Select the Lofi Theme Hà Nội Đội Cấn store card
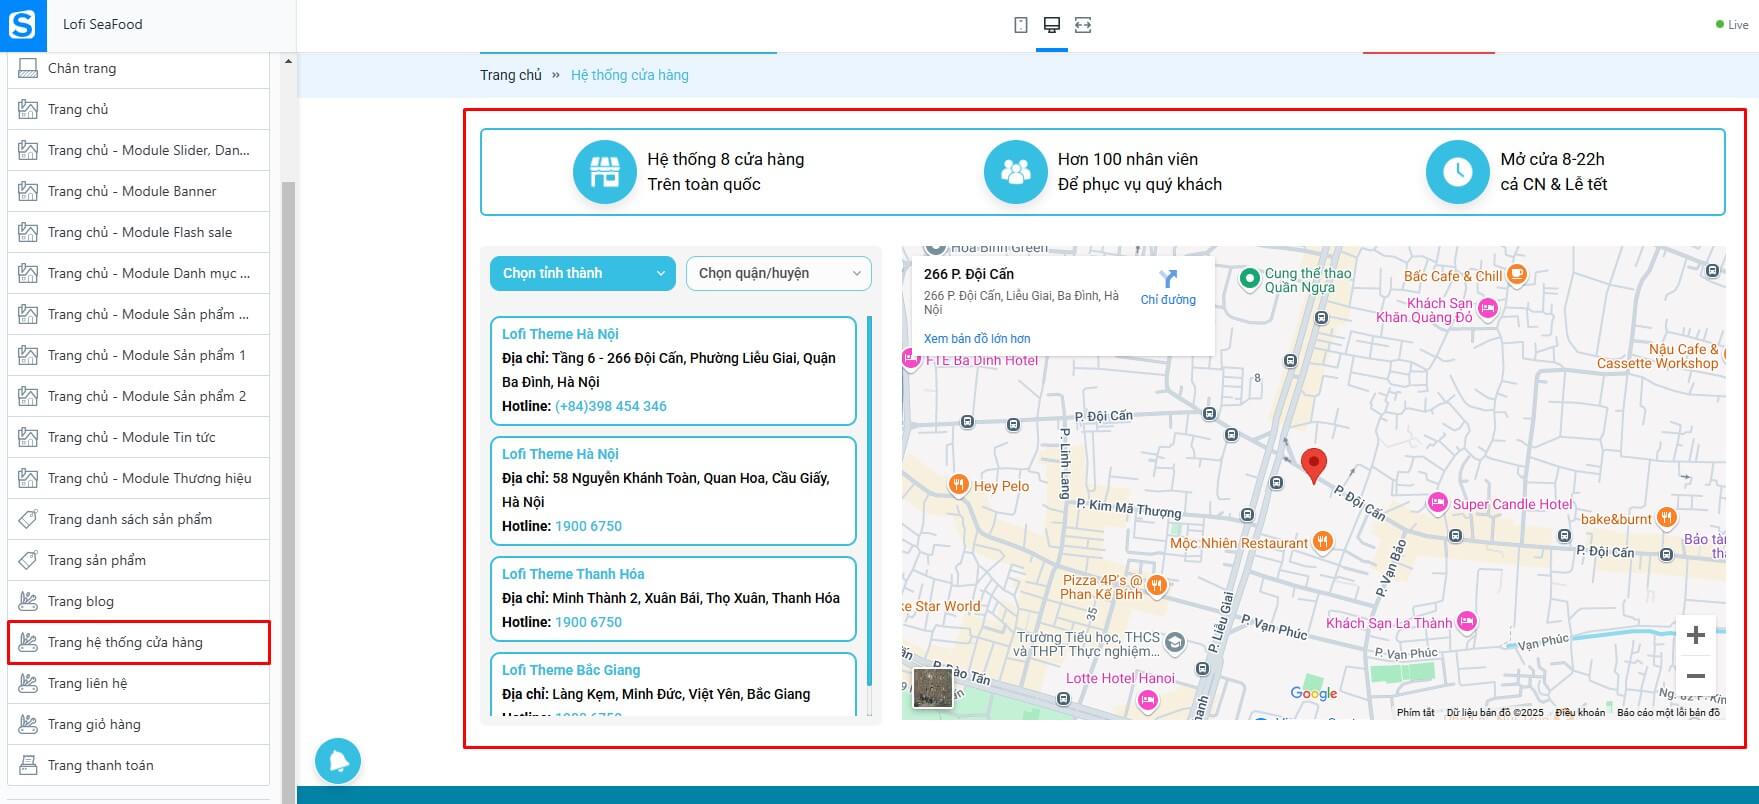This screenshot has width=1759, height=804. click(673, 371)
